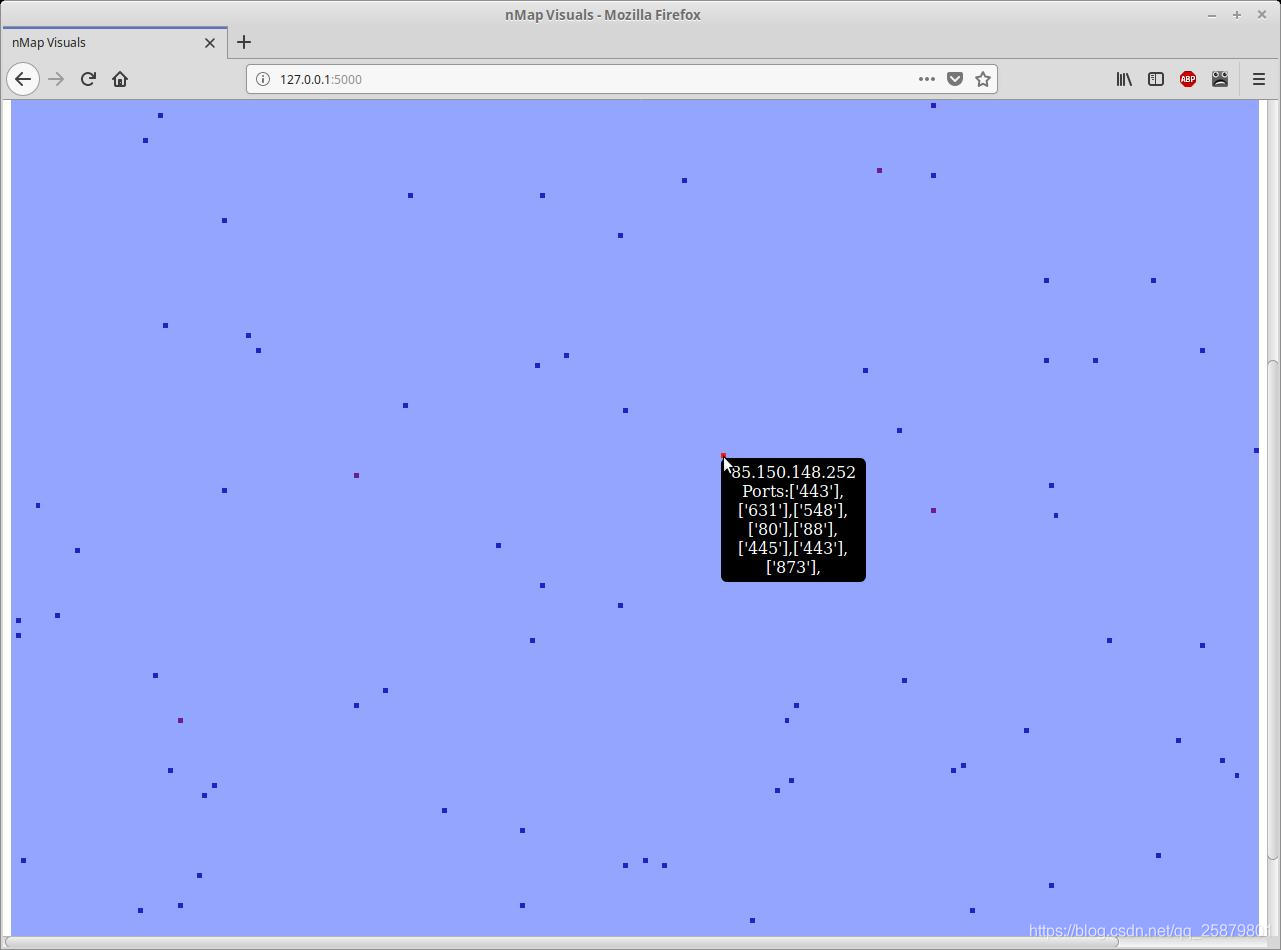Image resolution: width=1281 pixels, height=950 pixels.
Task: Open a new tab with plus button
Action: pyautogui.click(x=244, y=42)
